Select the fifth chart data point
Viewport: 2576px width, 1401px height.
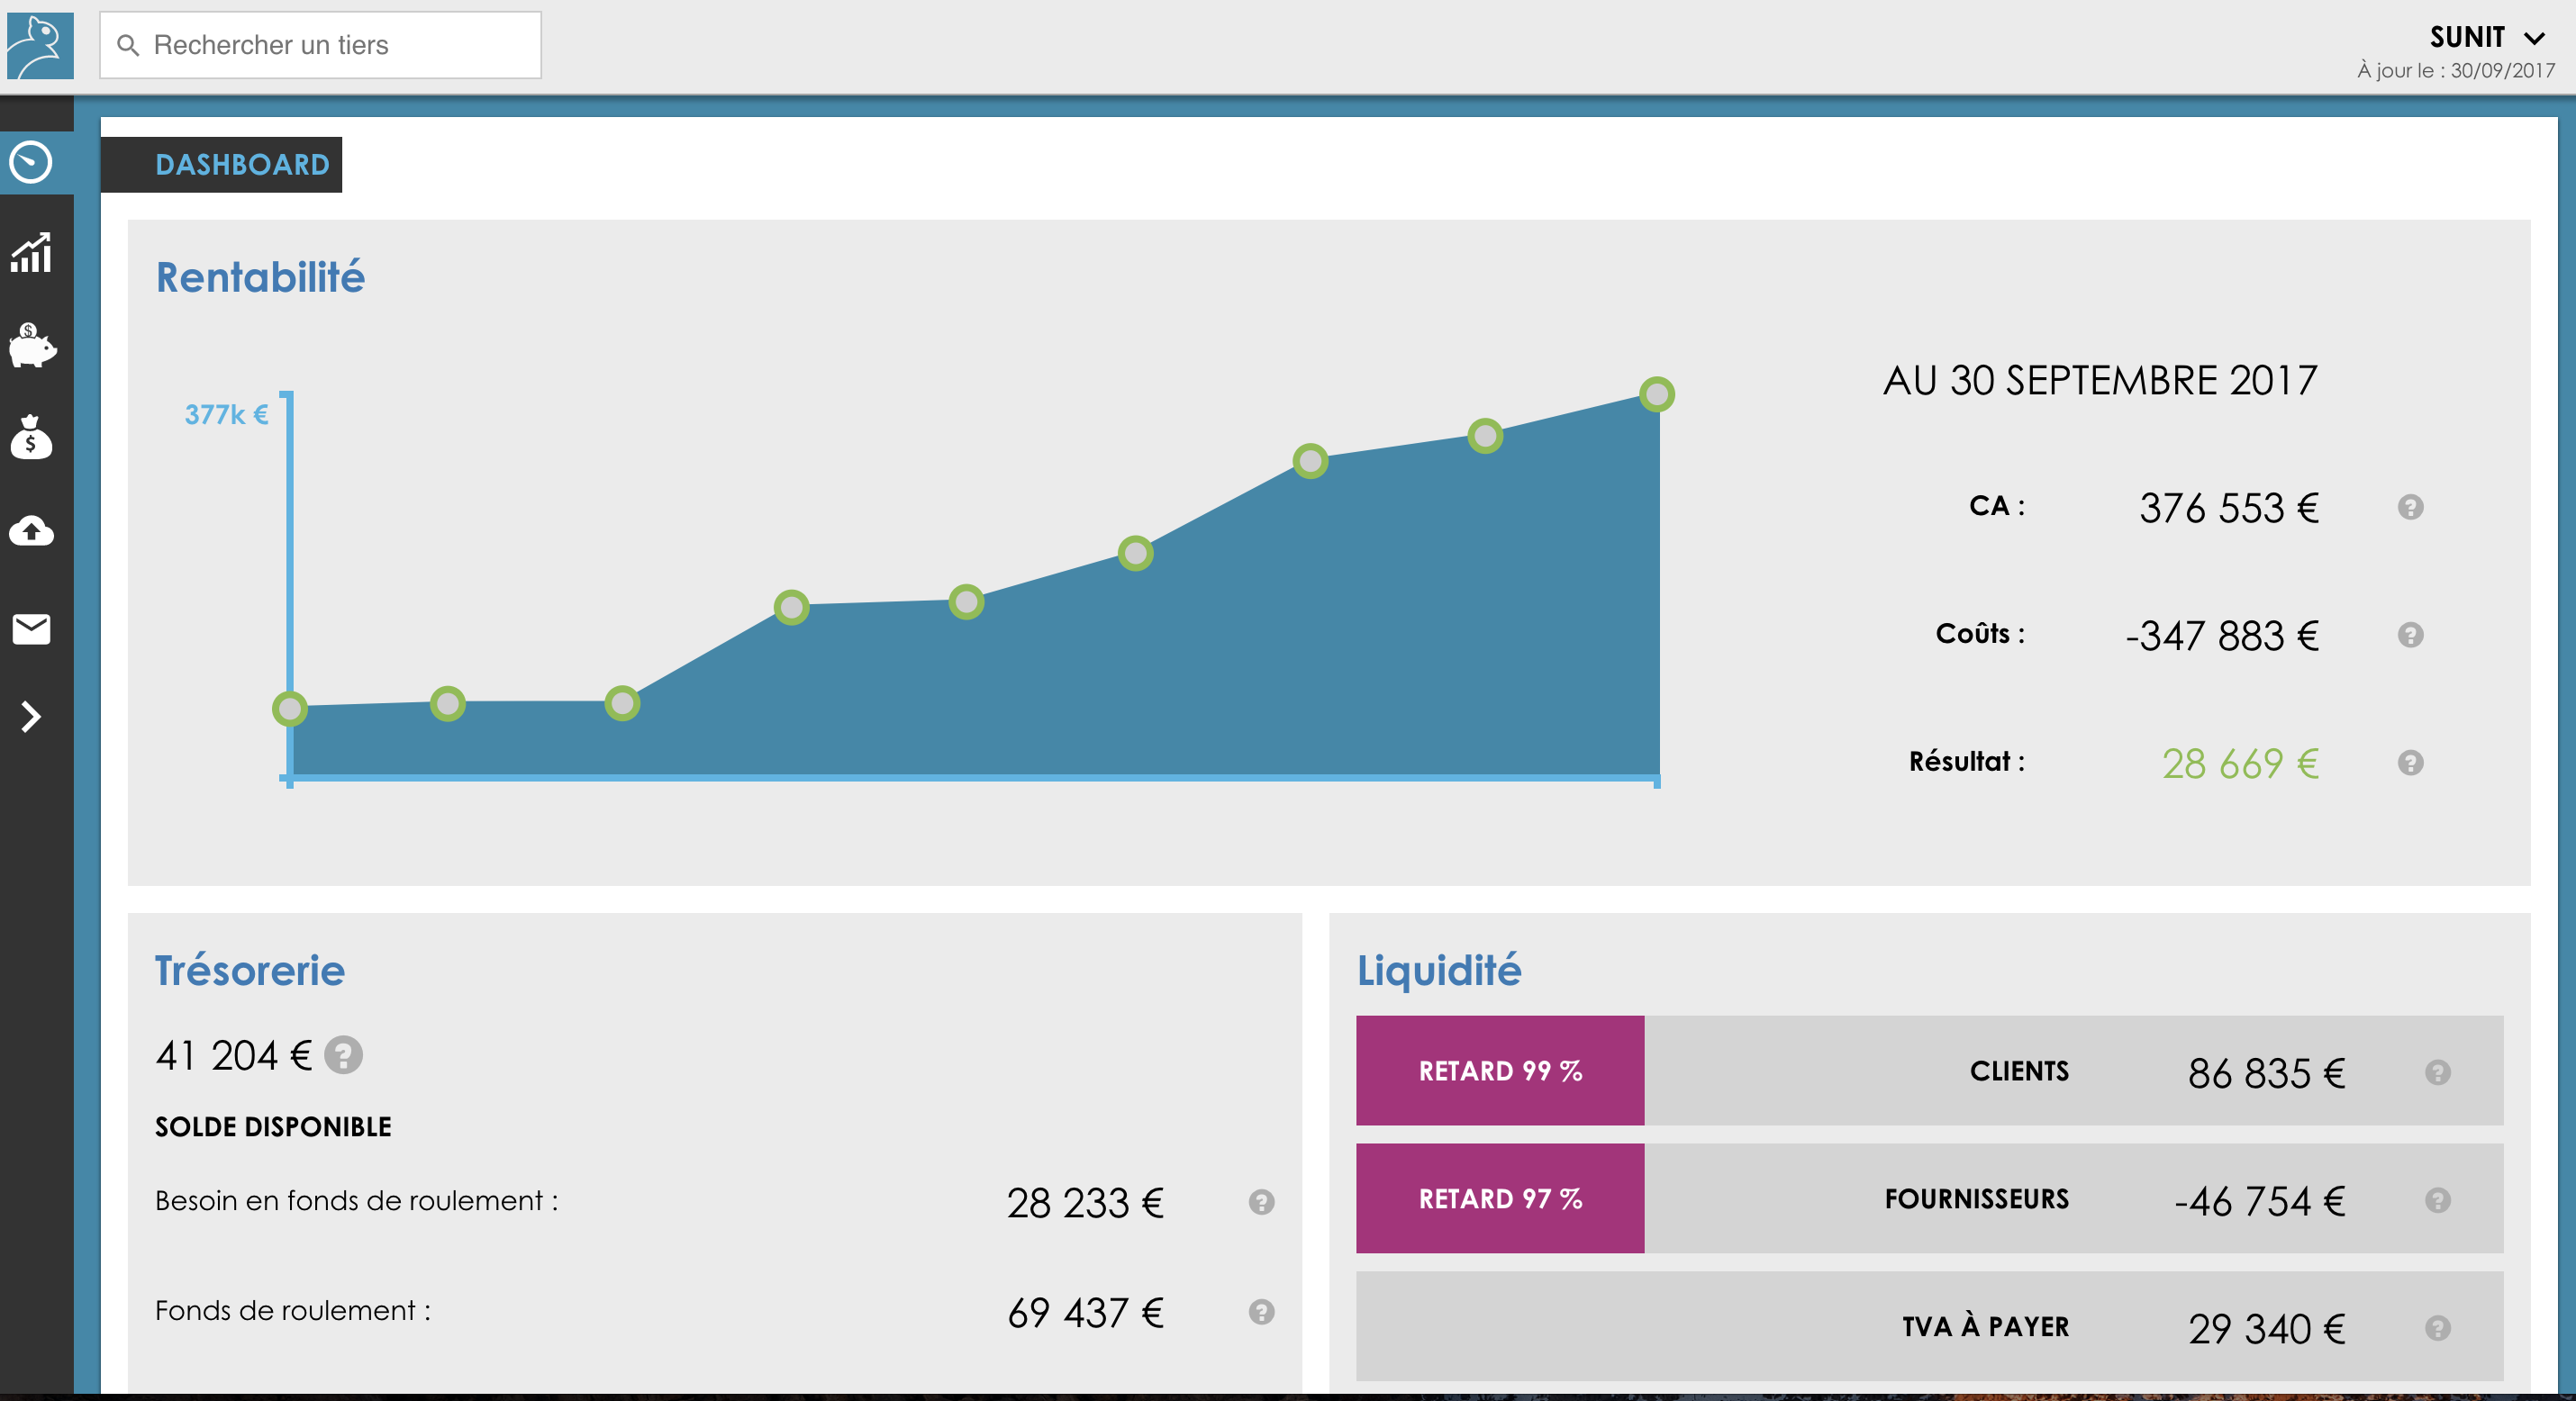[x=966, y=602]
